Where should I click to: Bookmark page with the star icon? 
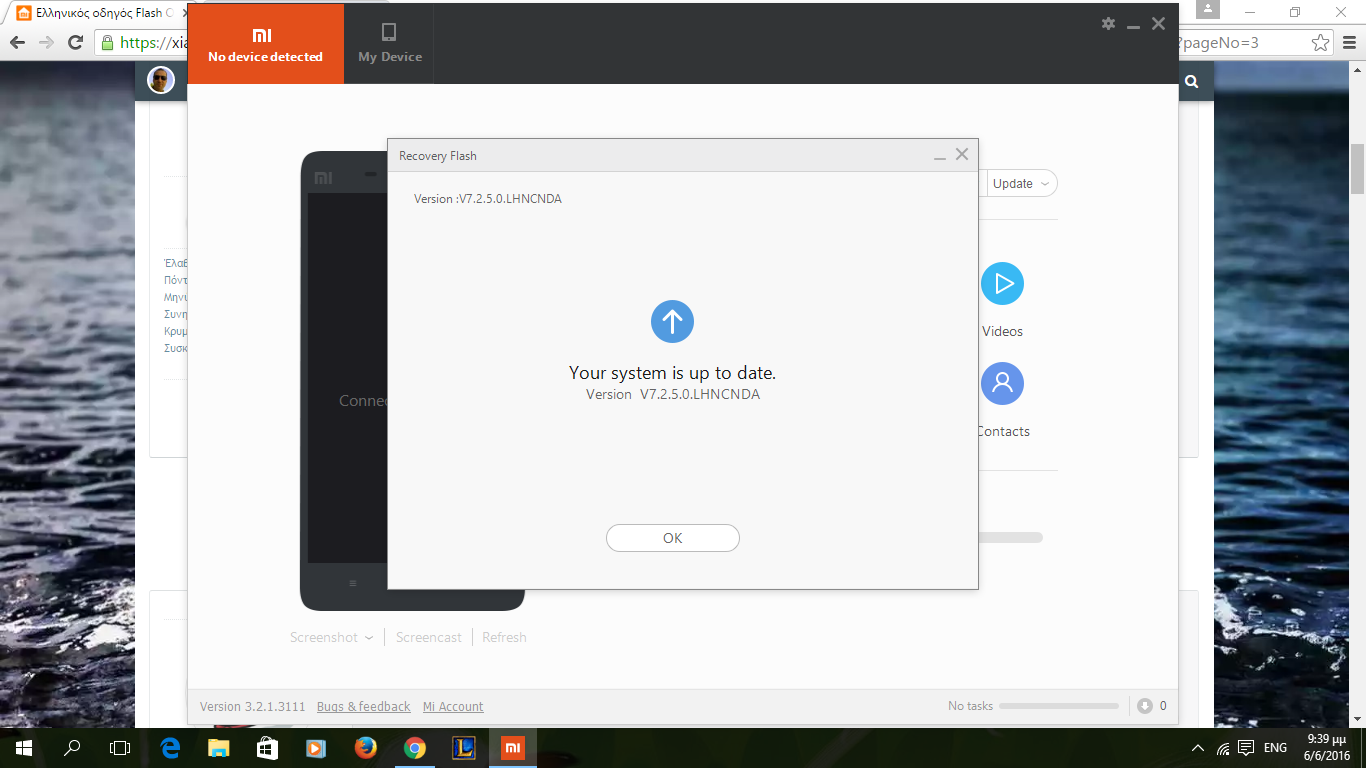pos(1320,43)
